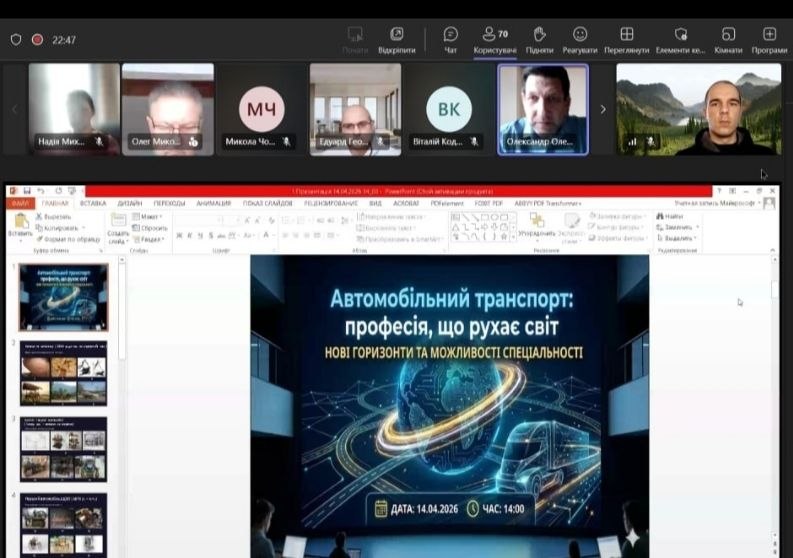Show next participants with right chevron
793x558 pixels.
click(x=602, y=109)
